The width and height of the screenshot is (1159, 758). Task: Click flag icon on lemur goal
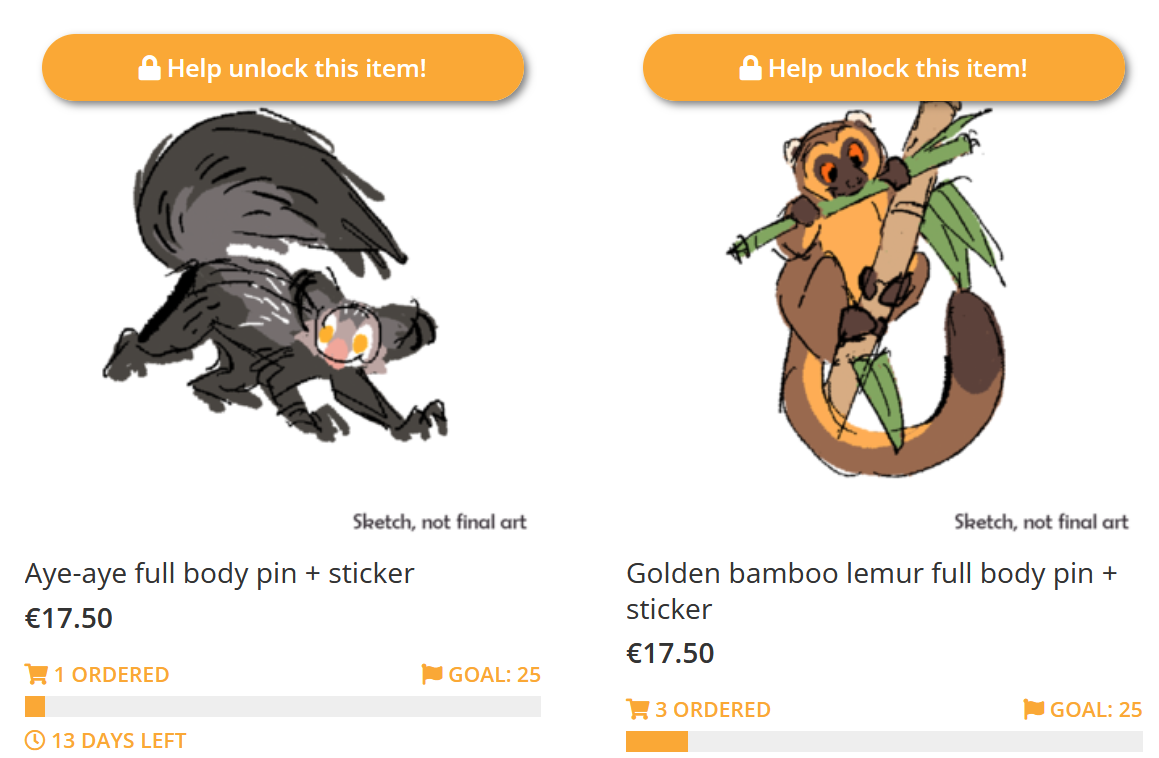(1034, 710)
